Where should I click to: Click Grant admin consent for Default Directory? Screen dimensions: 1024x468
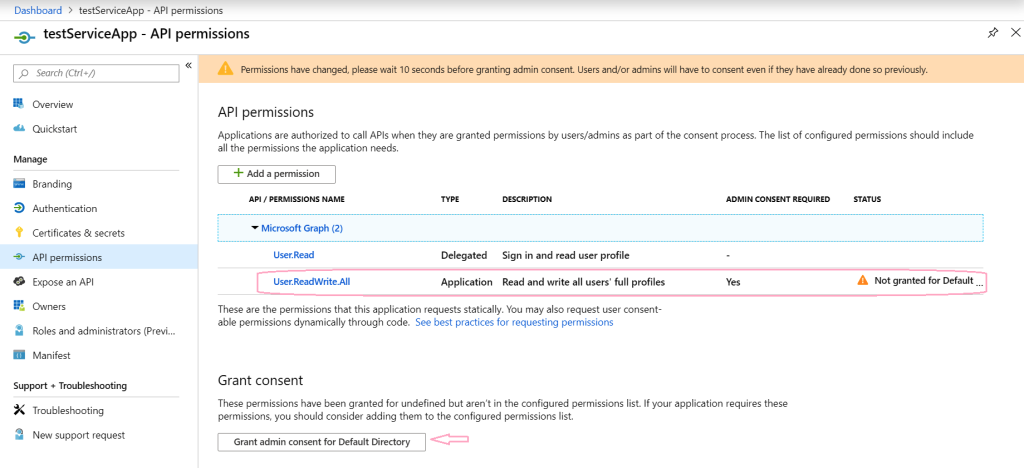point(321,442)
